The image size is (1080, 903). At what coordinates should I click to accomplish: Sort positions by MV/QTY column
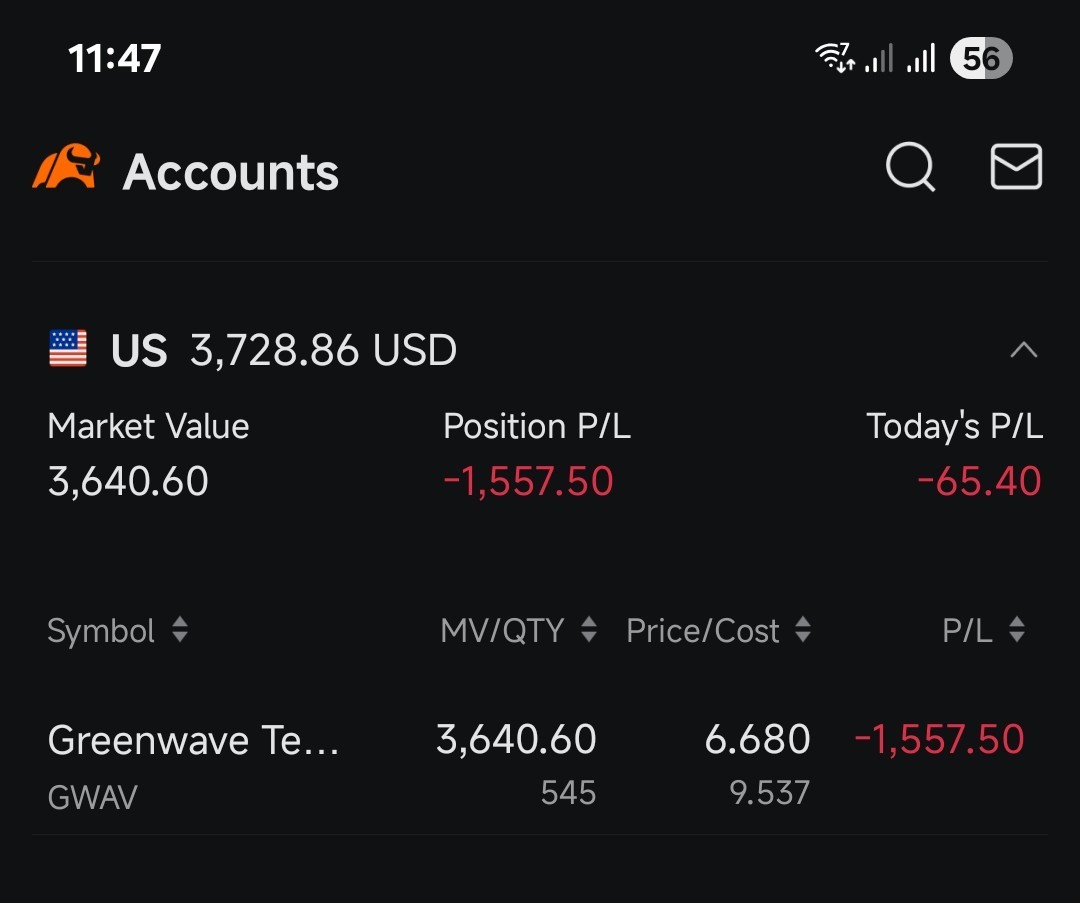(519, 630)
